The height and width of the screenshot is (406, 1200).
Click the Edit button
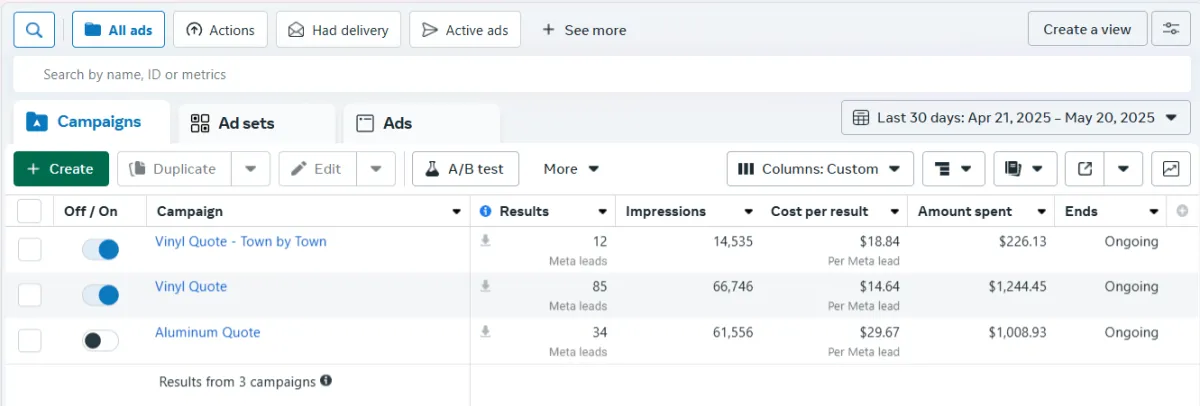coord(317,169)
